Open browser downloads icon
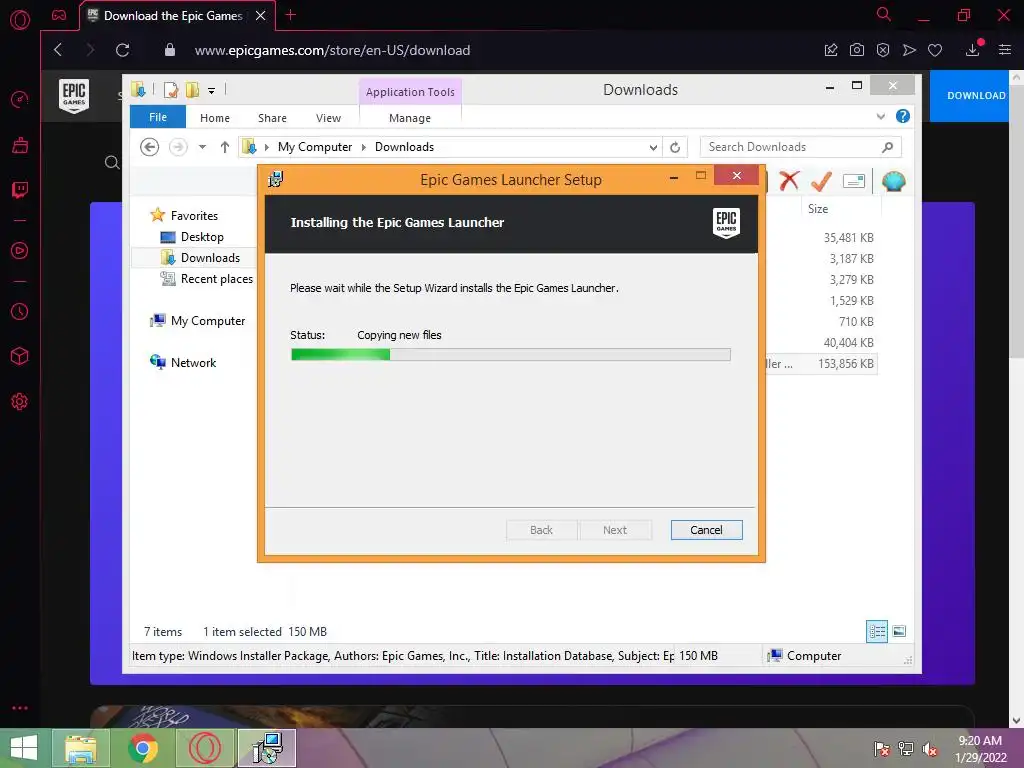This screenshot has width=1024, height=768. pos(972,50)
